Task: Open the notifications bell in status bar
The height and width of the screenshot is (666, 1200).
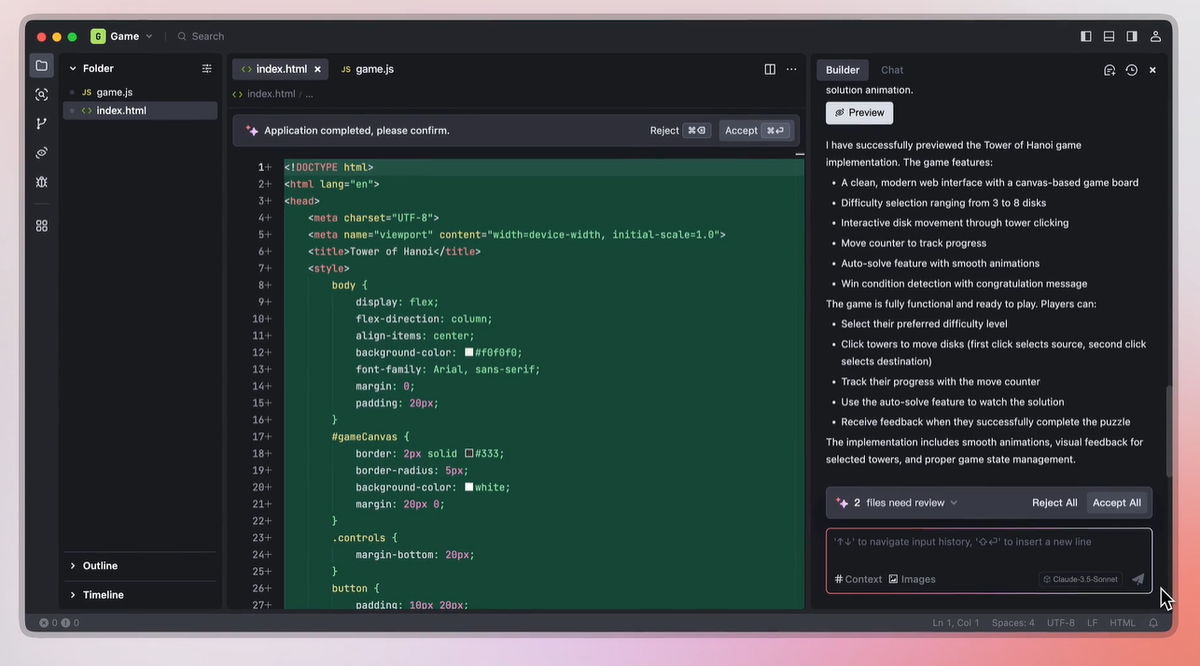Action: coord(1153,623)
